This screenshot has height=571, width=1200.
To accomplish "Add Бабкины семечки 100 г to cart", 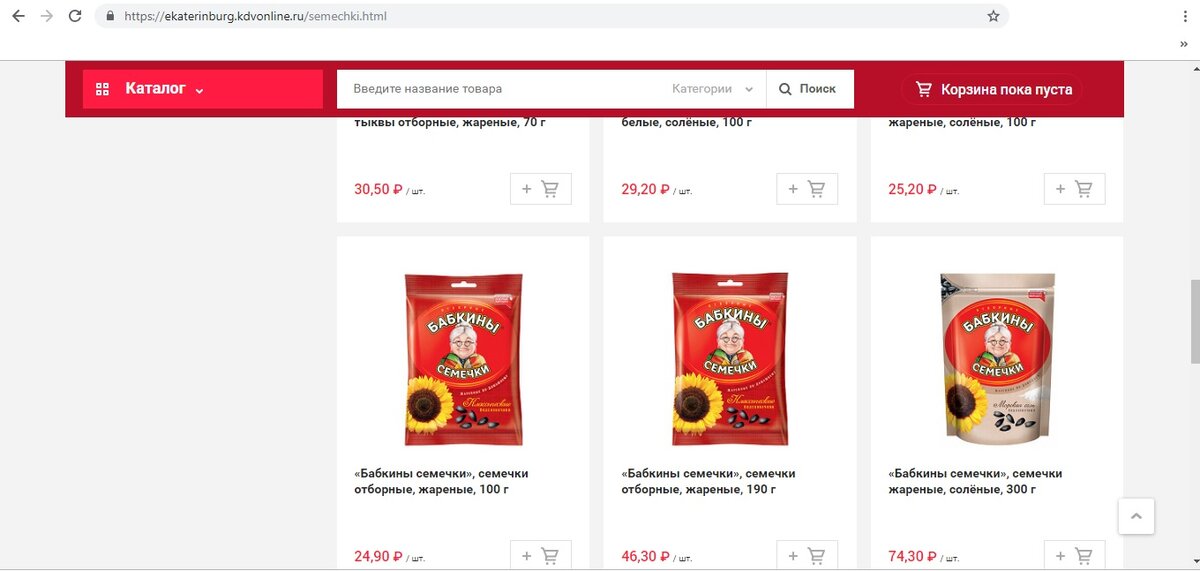I will tap(541, 556).
